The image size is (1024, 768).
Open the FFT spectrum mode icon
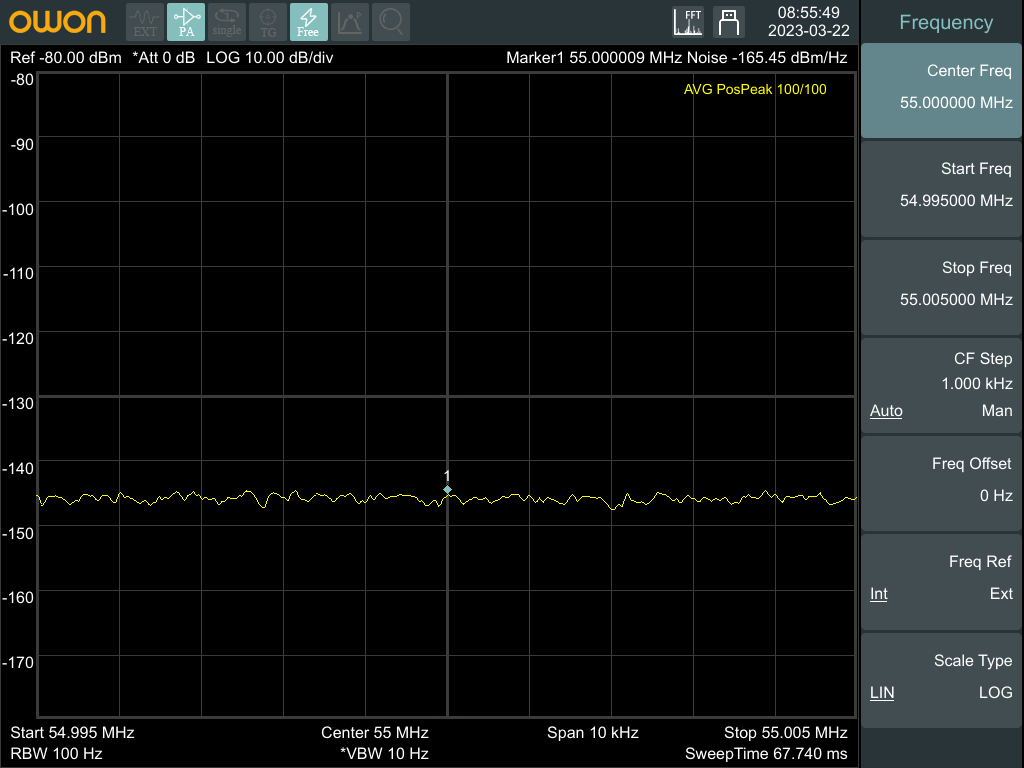point(688,21)
